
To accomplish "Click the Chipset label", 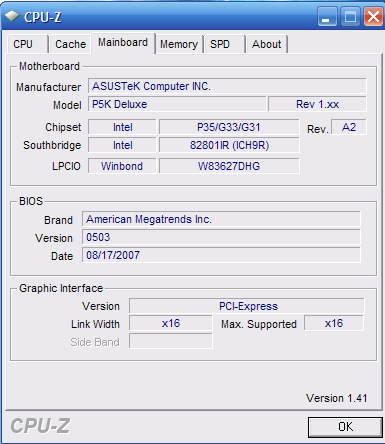I will coord(63,127).
